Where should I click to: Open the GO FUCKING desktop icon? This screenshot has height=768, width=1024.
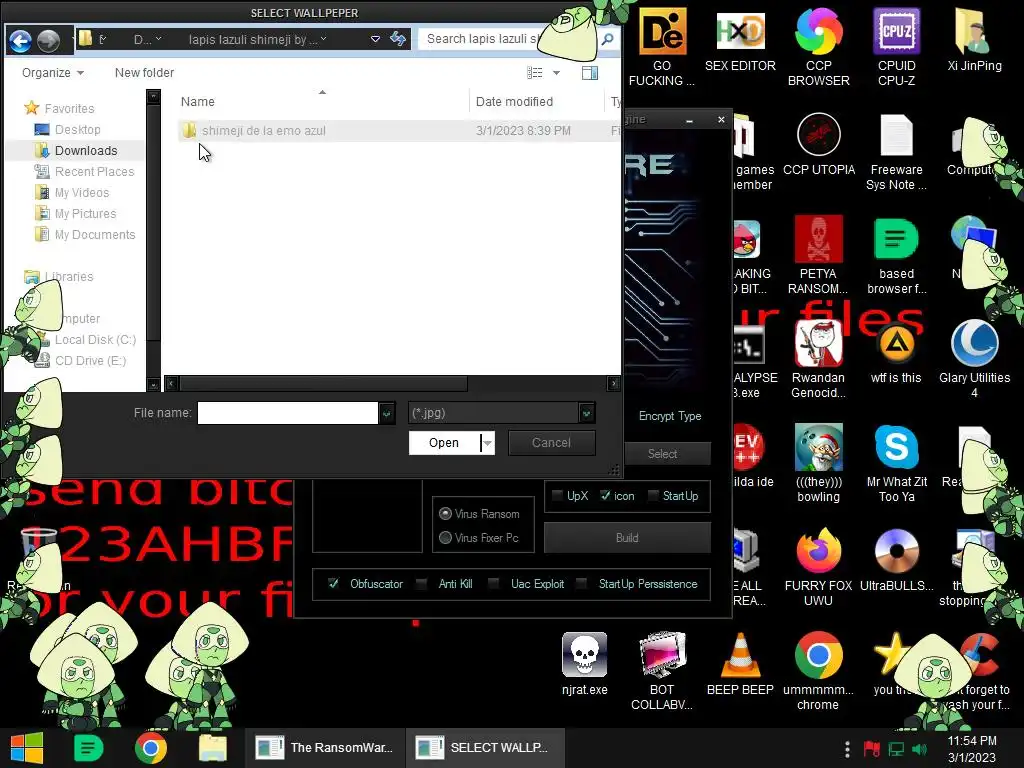tap(662, 48)
